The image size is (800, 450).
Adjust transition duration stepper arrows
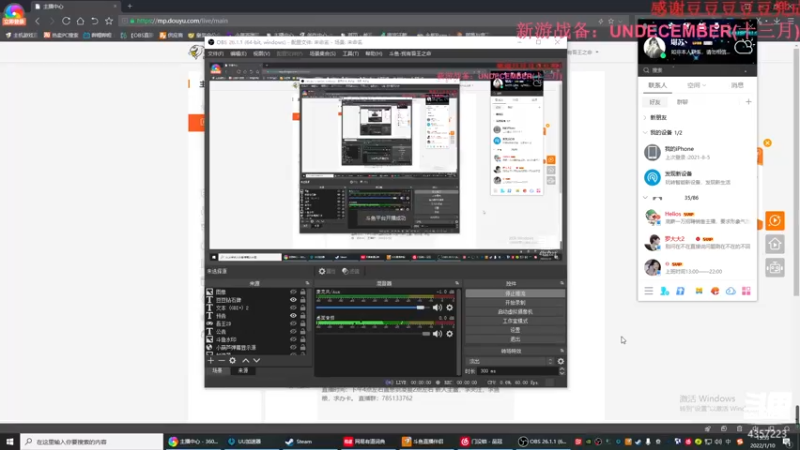[x=562, y=371]
